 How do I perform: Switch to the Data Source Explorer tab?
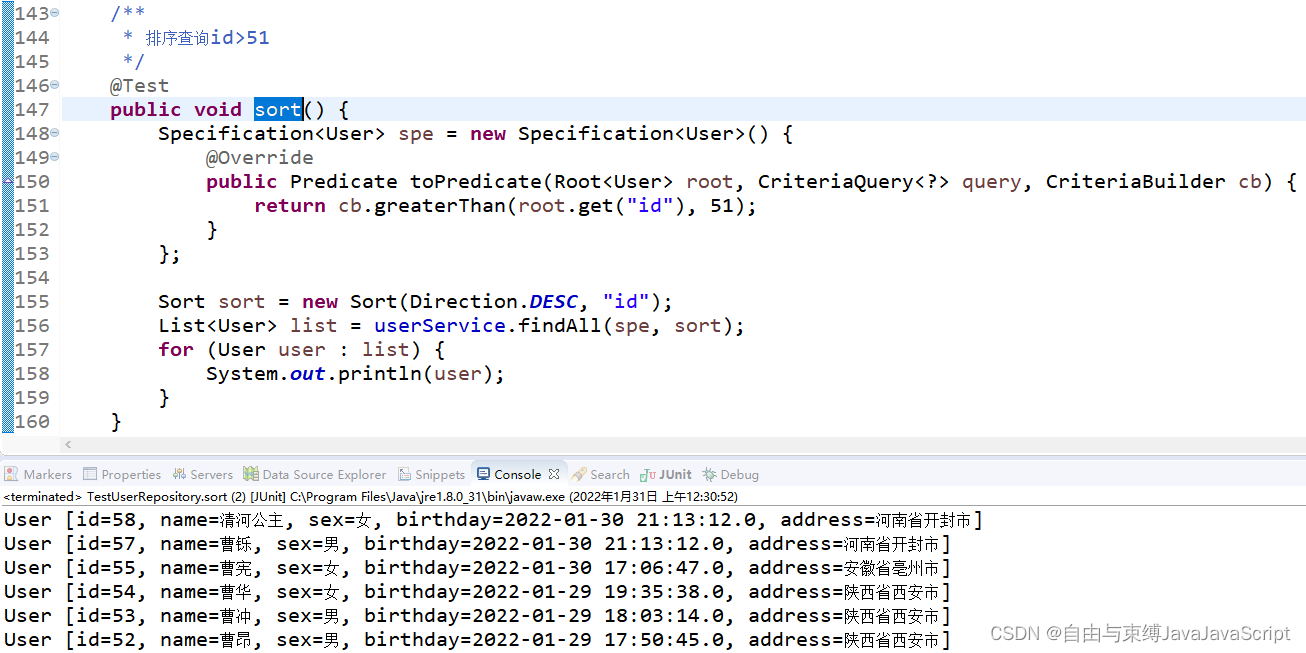(315, 474)
